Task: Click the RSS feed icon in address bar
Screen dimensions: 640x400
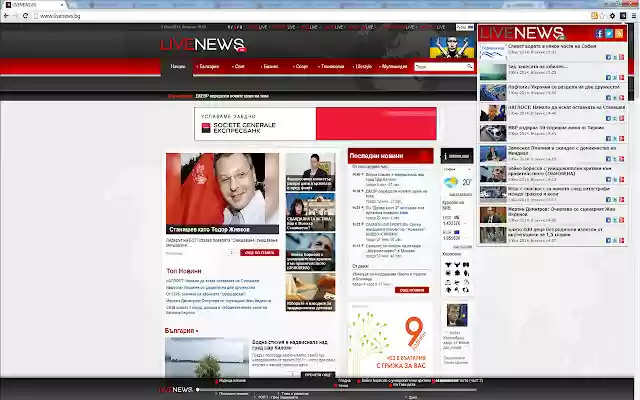Action: [594, 16]
